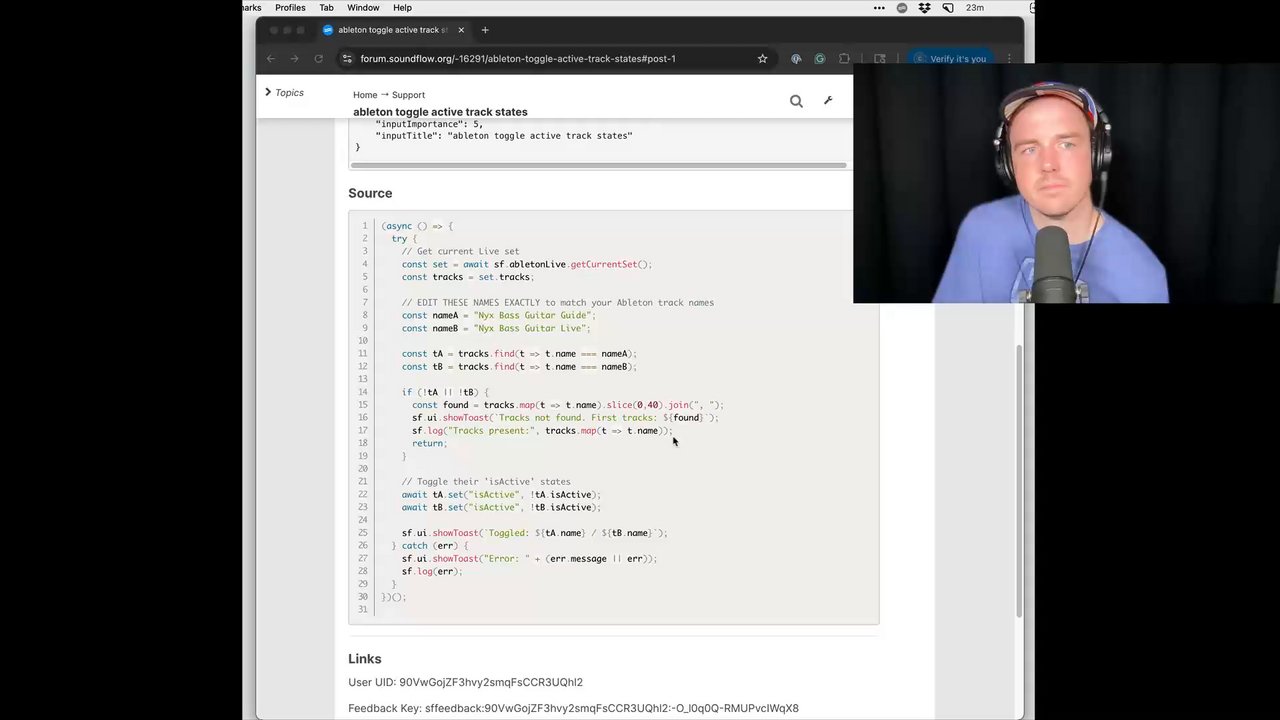The image size is (1280, 720).
Task: Click the 'Tracks not found' showToast line
Action: pos(565,417)
